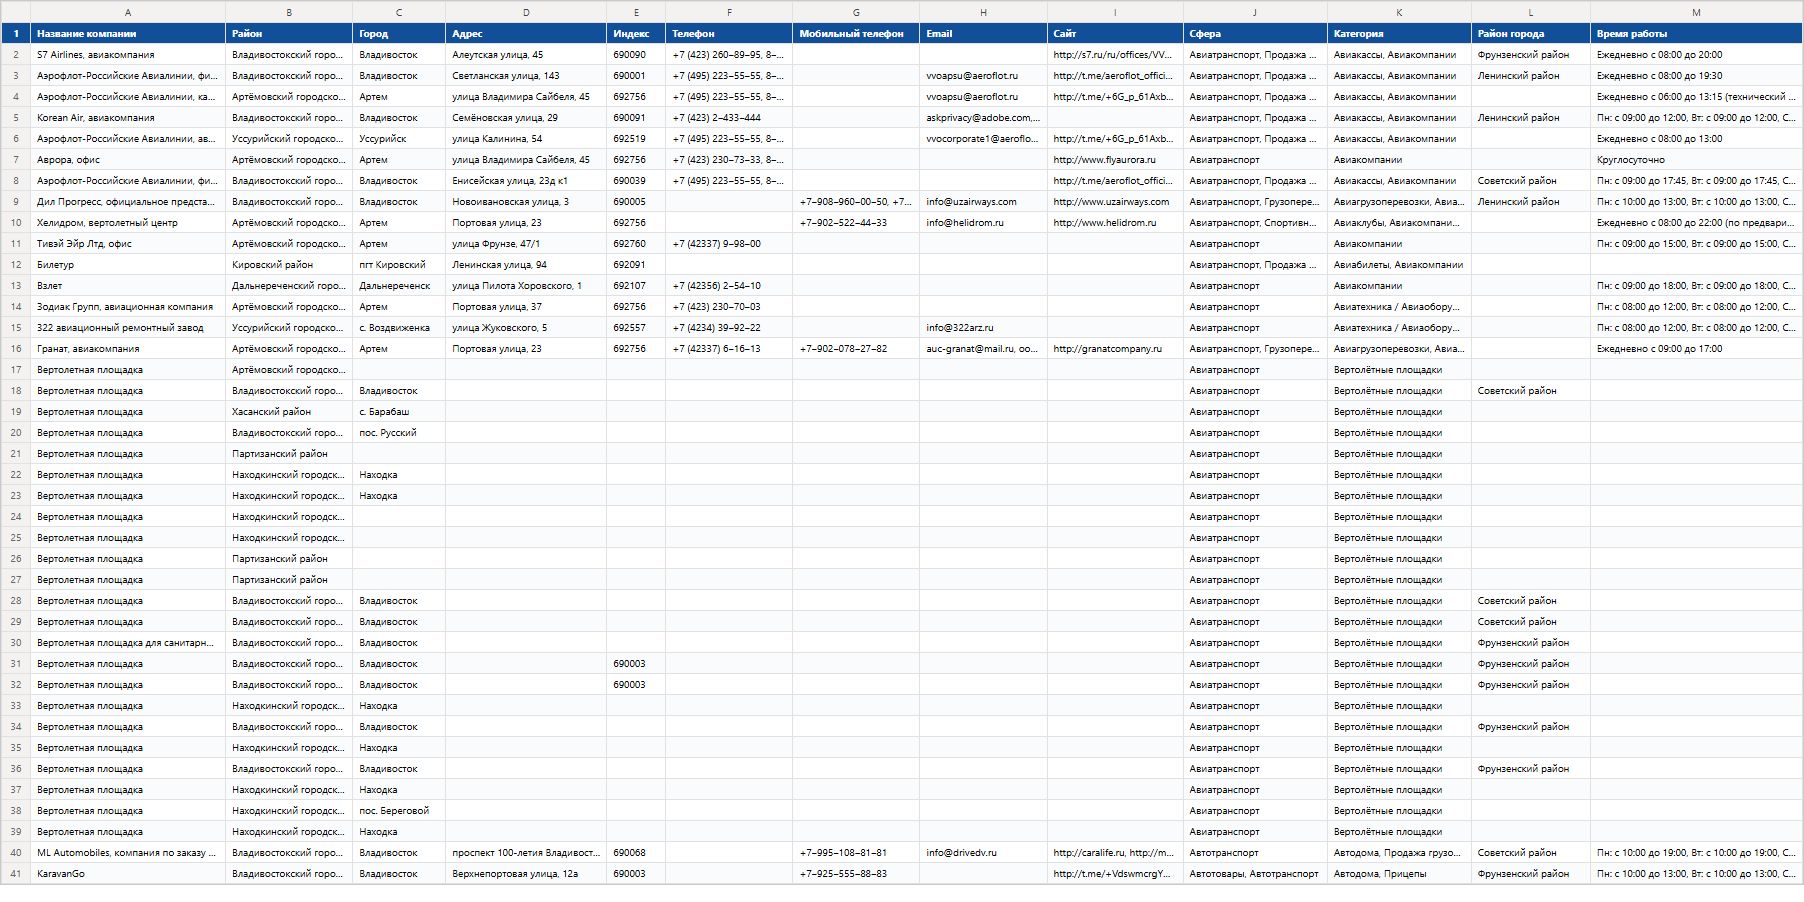
Task: Click the address 'Алеутская улица, 45'
Action: (526, 55)
